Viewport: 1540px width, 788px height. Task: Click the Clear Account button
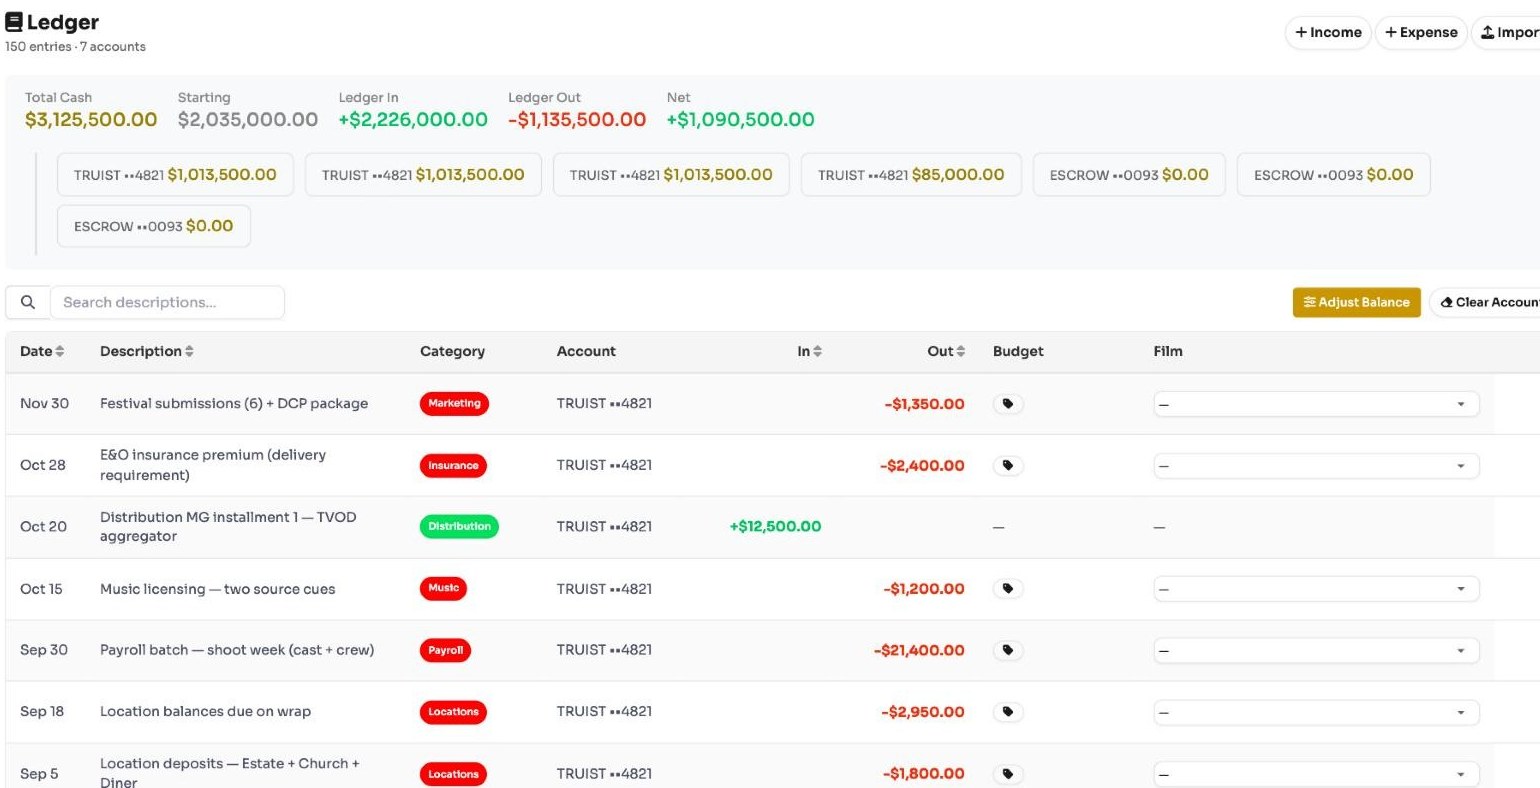point(1485,302)
